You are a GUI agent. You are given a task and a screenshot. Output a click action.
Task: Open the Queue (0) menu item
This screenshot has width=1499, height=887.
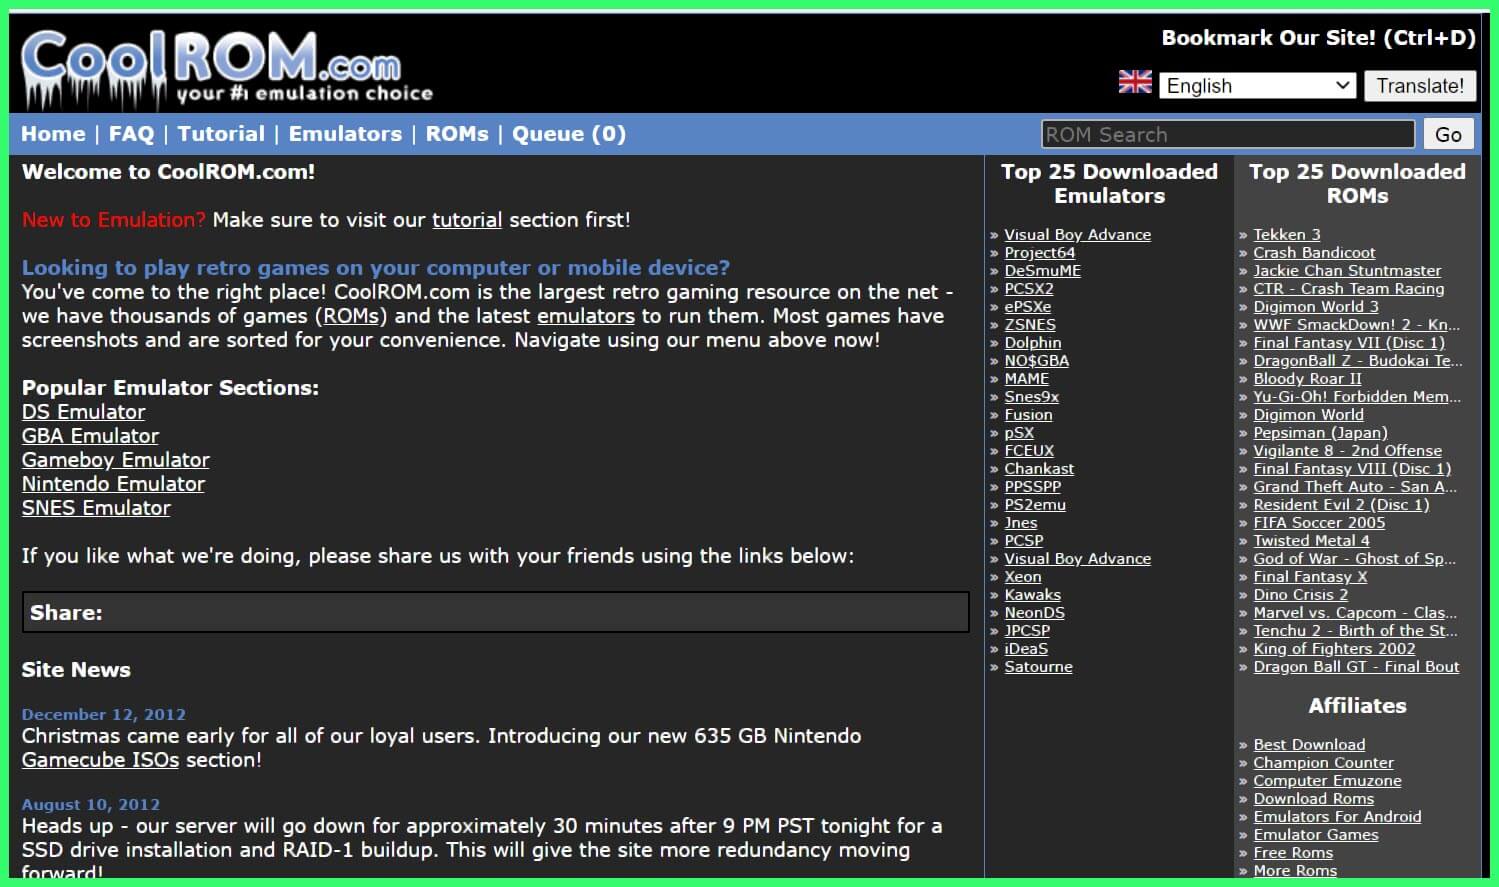click(569, 134)
